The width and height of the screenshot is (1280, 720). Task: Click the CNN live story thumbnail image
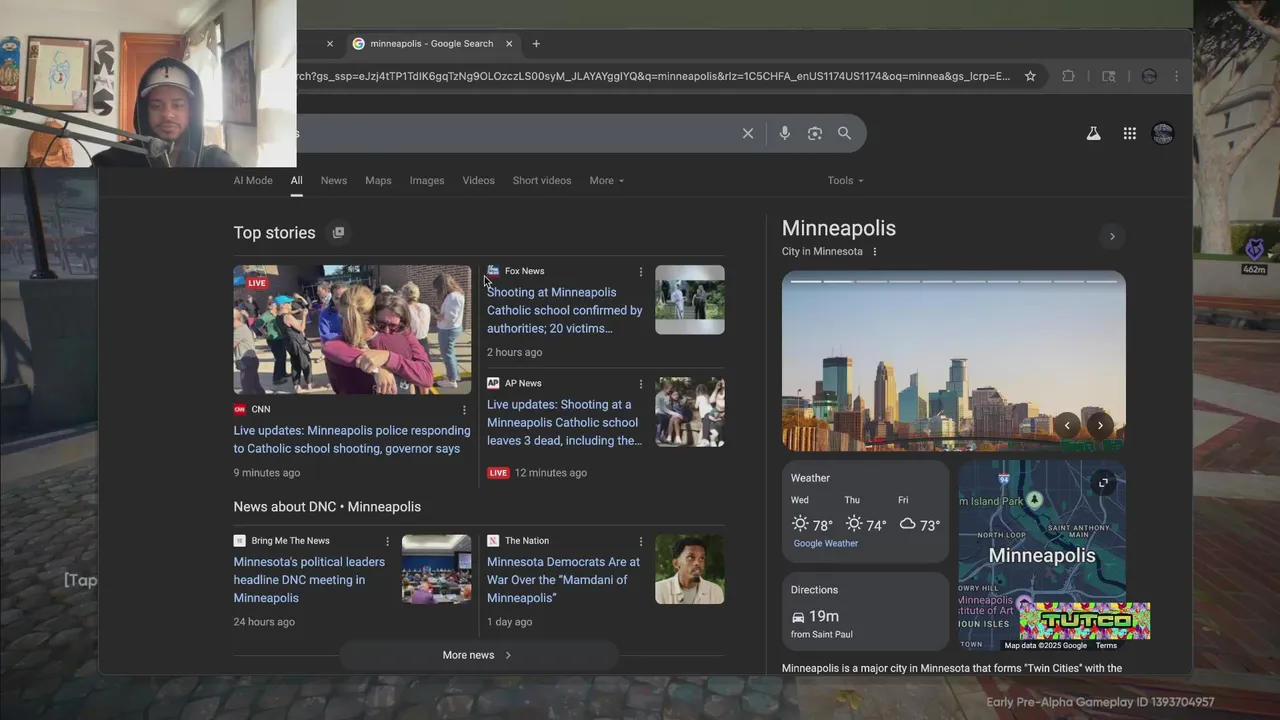click(x=352, y=330)
